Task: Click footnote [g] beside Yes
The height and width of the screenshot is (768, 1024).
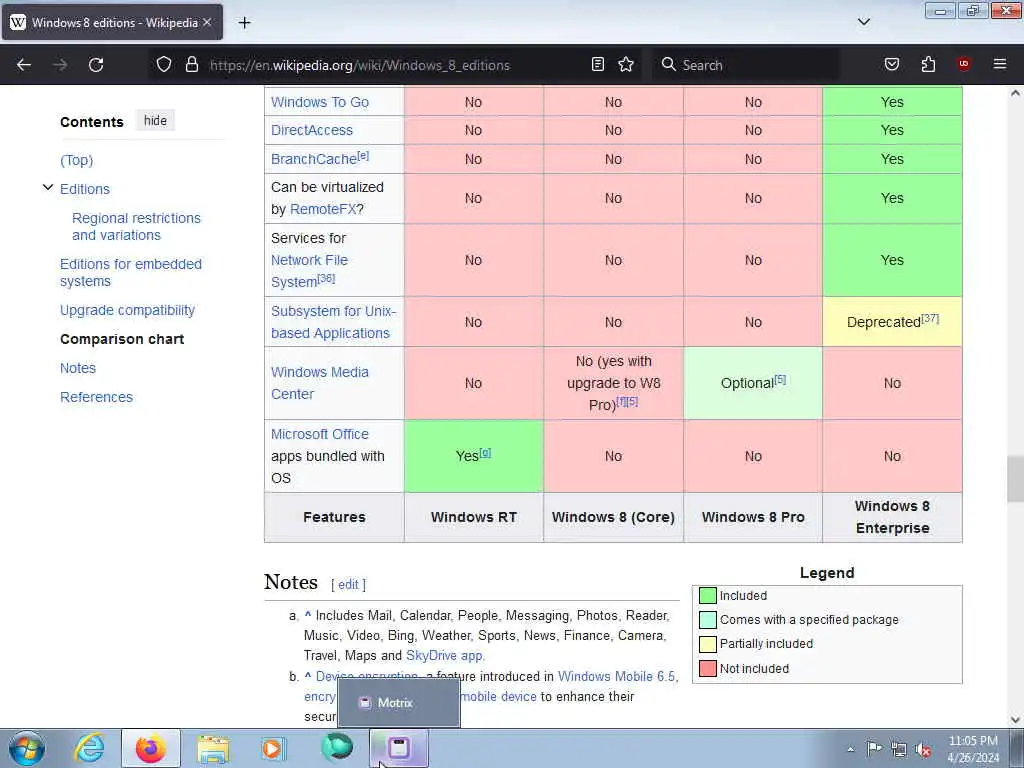Action: [x=485, y=453]
